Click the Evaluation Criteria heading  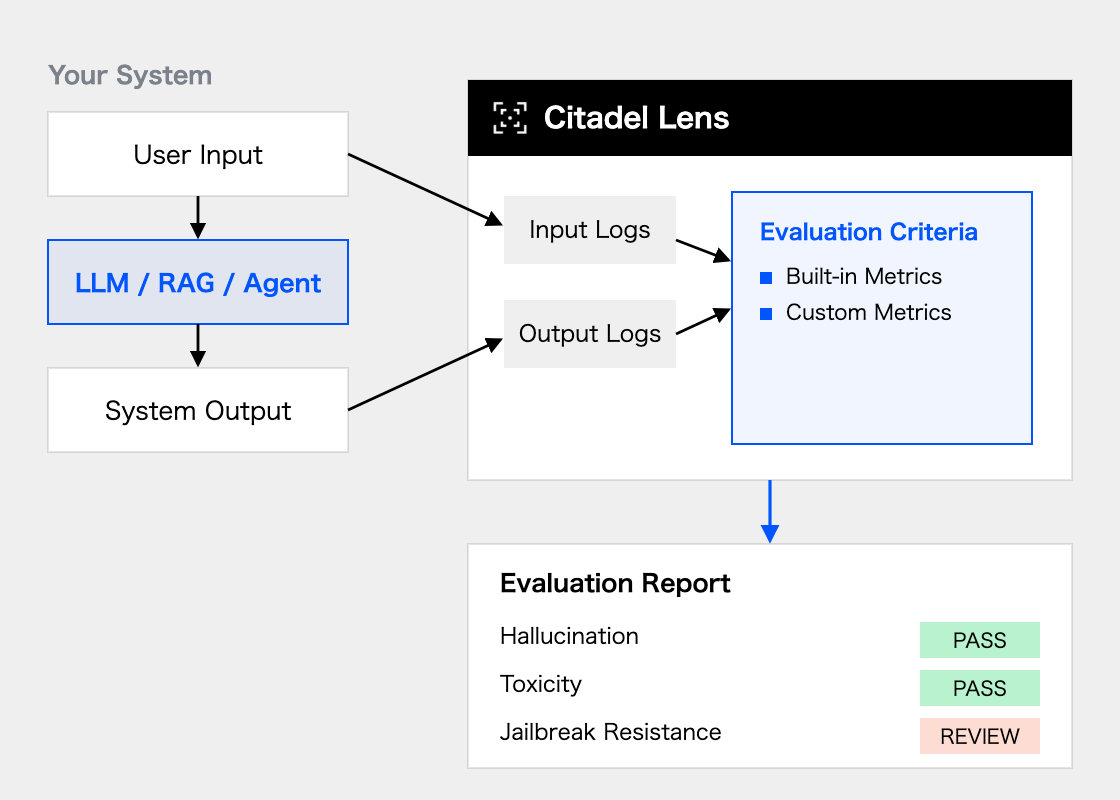[x=869, y=232]
